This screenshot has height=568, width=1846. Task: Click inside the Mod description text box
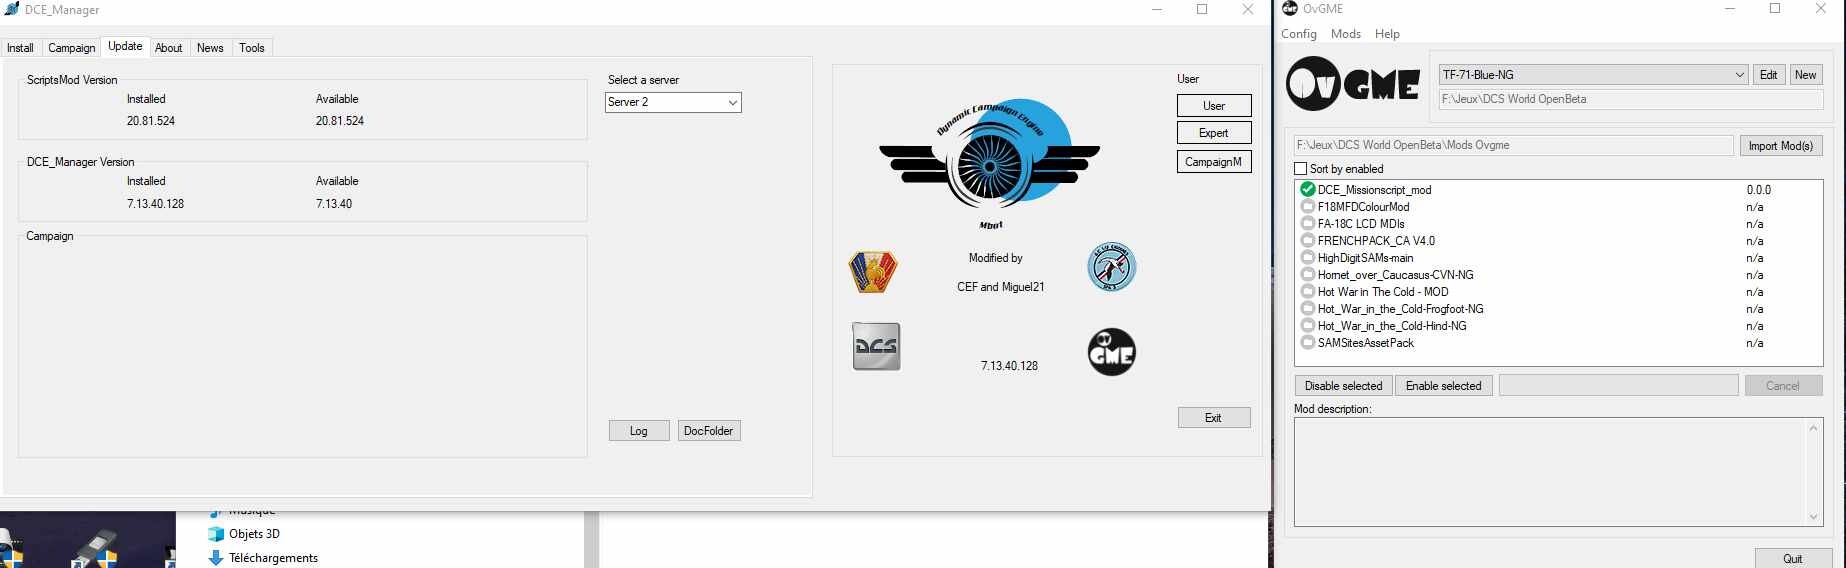point(1550,472)
